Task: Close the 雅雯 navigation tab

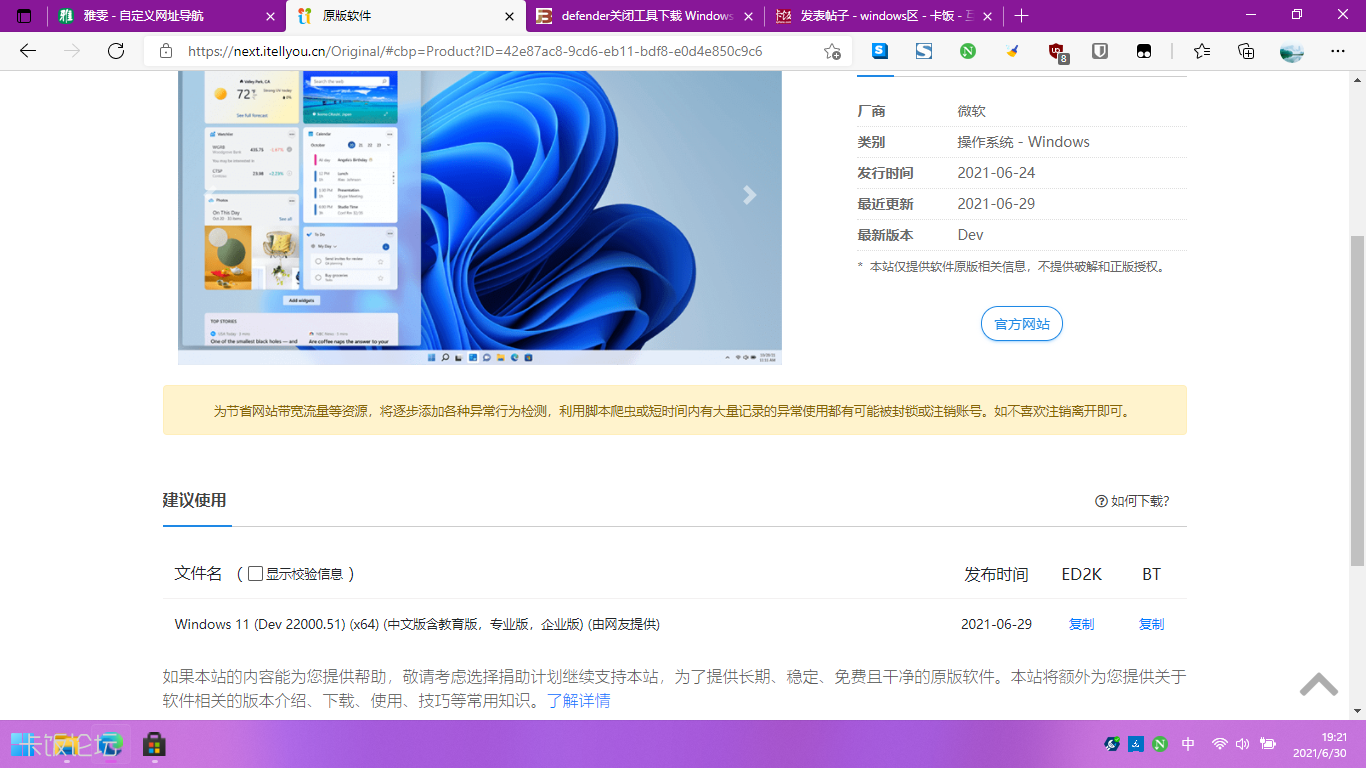Action: pos(270,16)
